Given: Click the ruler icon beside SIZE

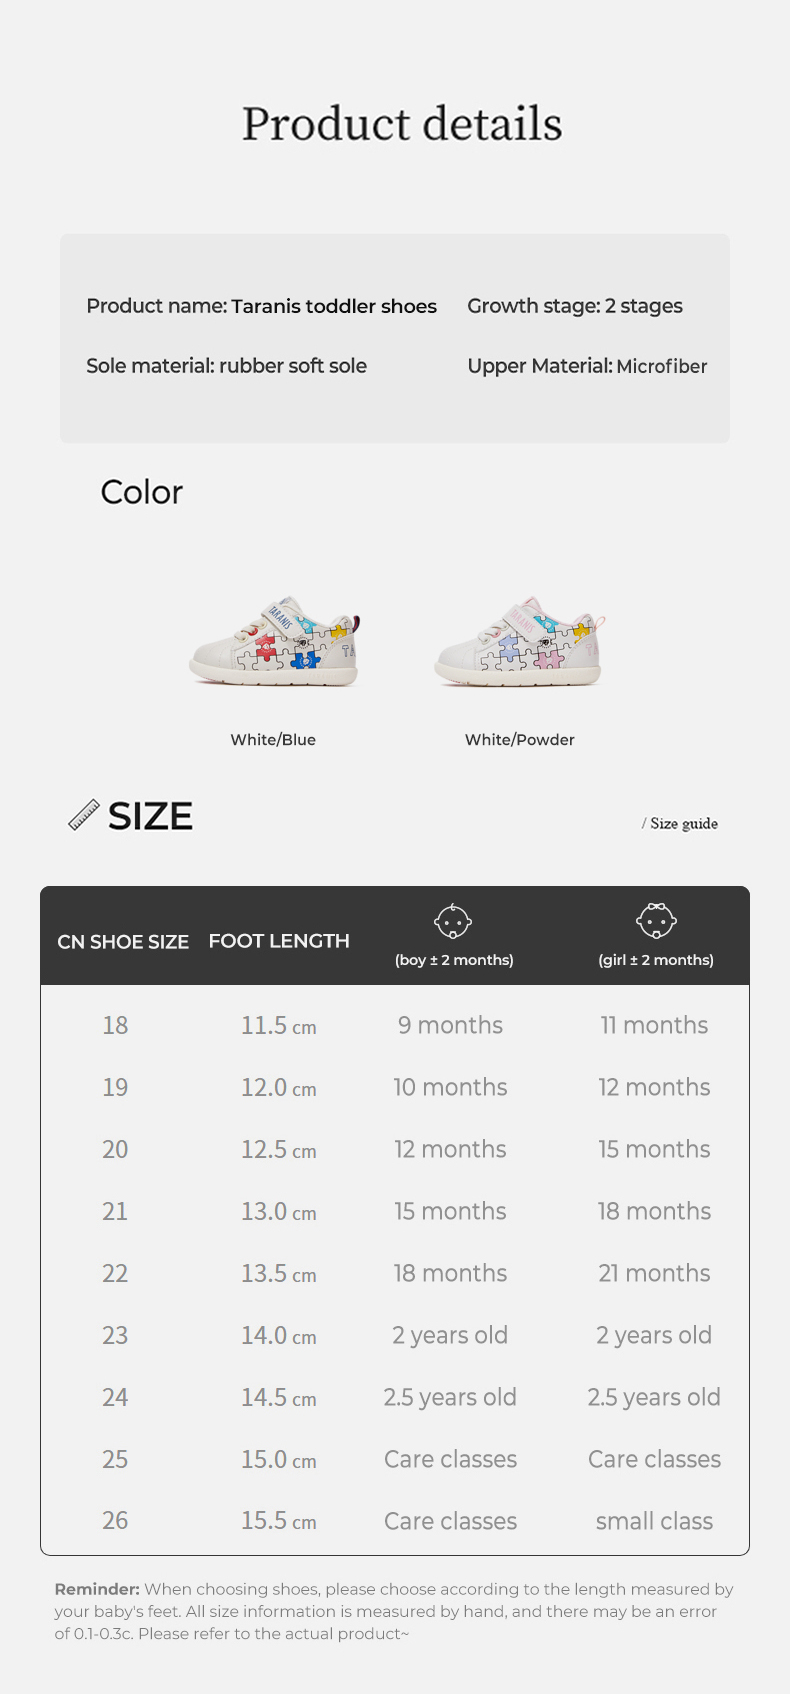Looking at the screenshot, I should (84, 815).
